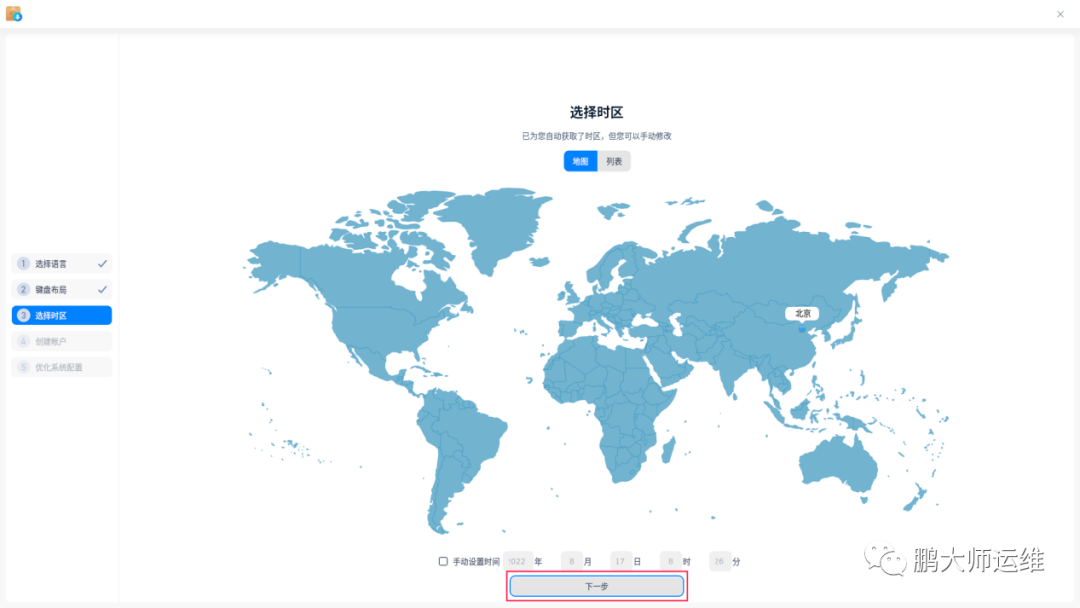Click the hour input field
1080x608 pixels.
click(670, 561)
